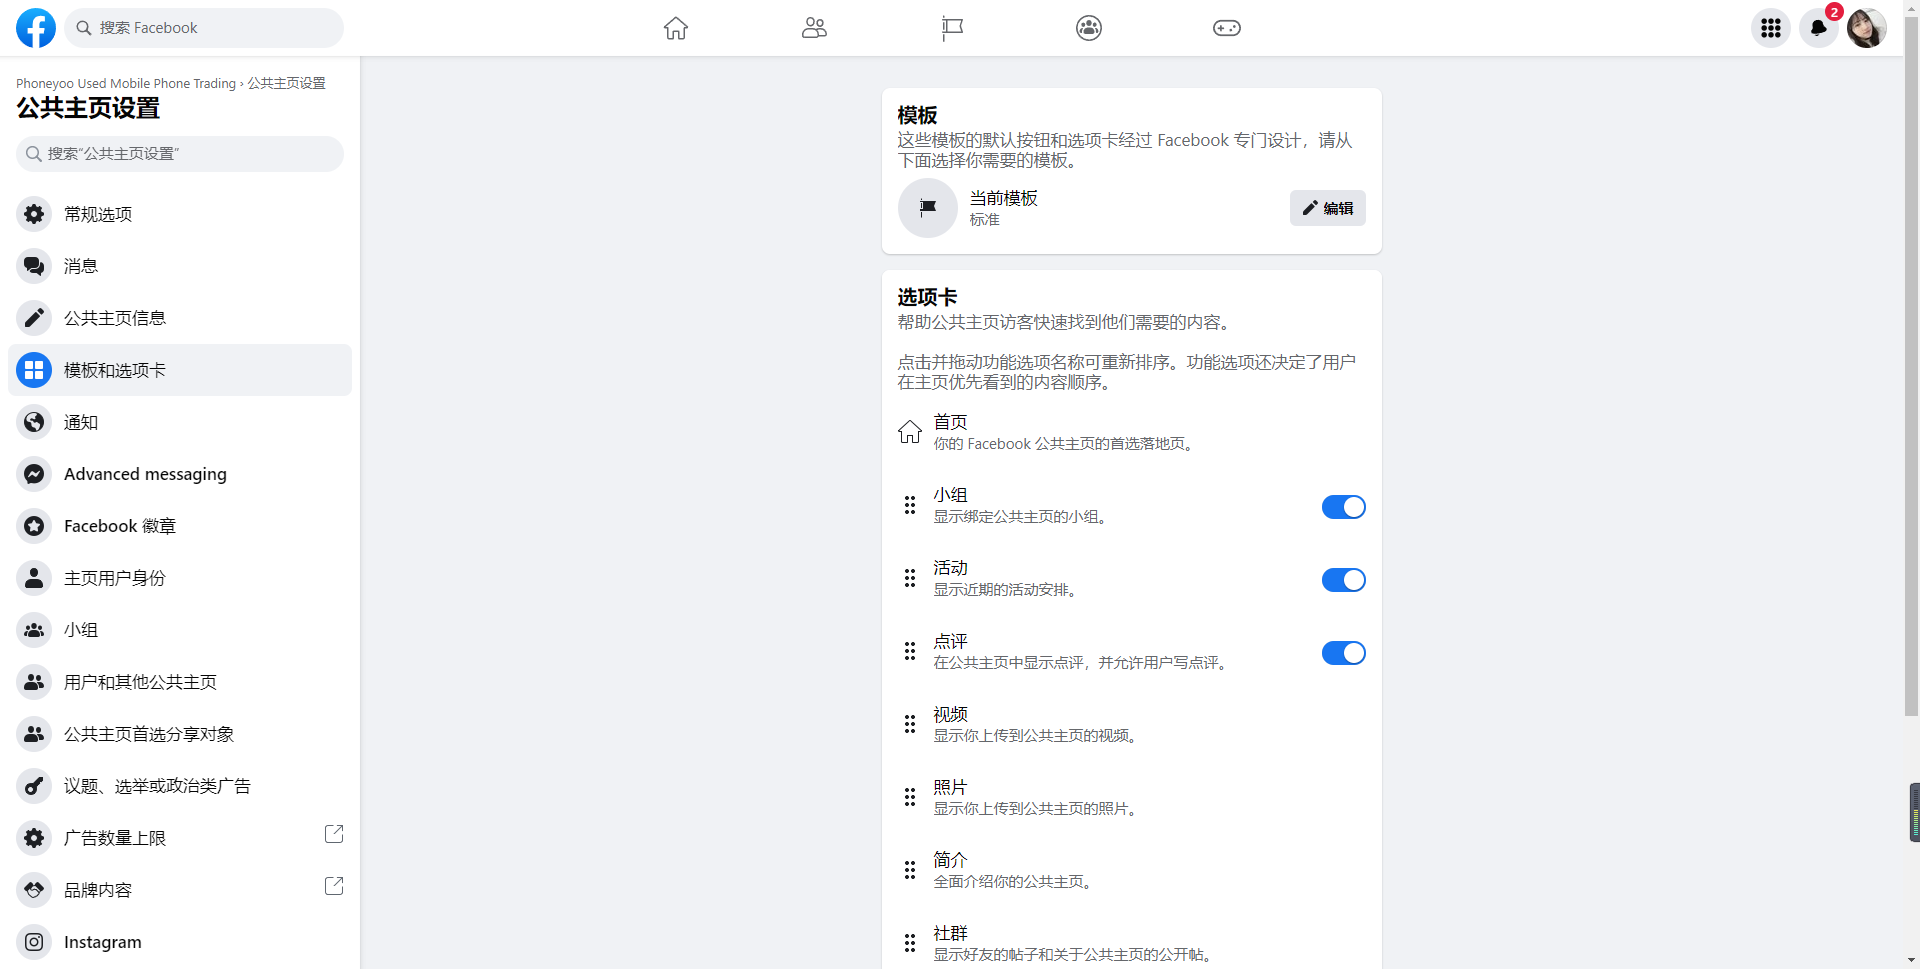
Task: Open the apps menu grid icon
Action: coord(1770,28)
